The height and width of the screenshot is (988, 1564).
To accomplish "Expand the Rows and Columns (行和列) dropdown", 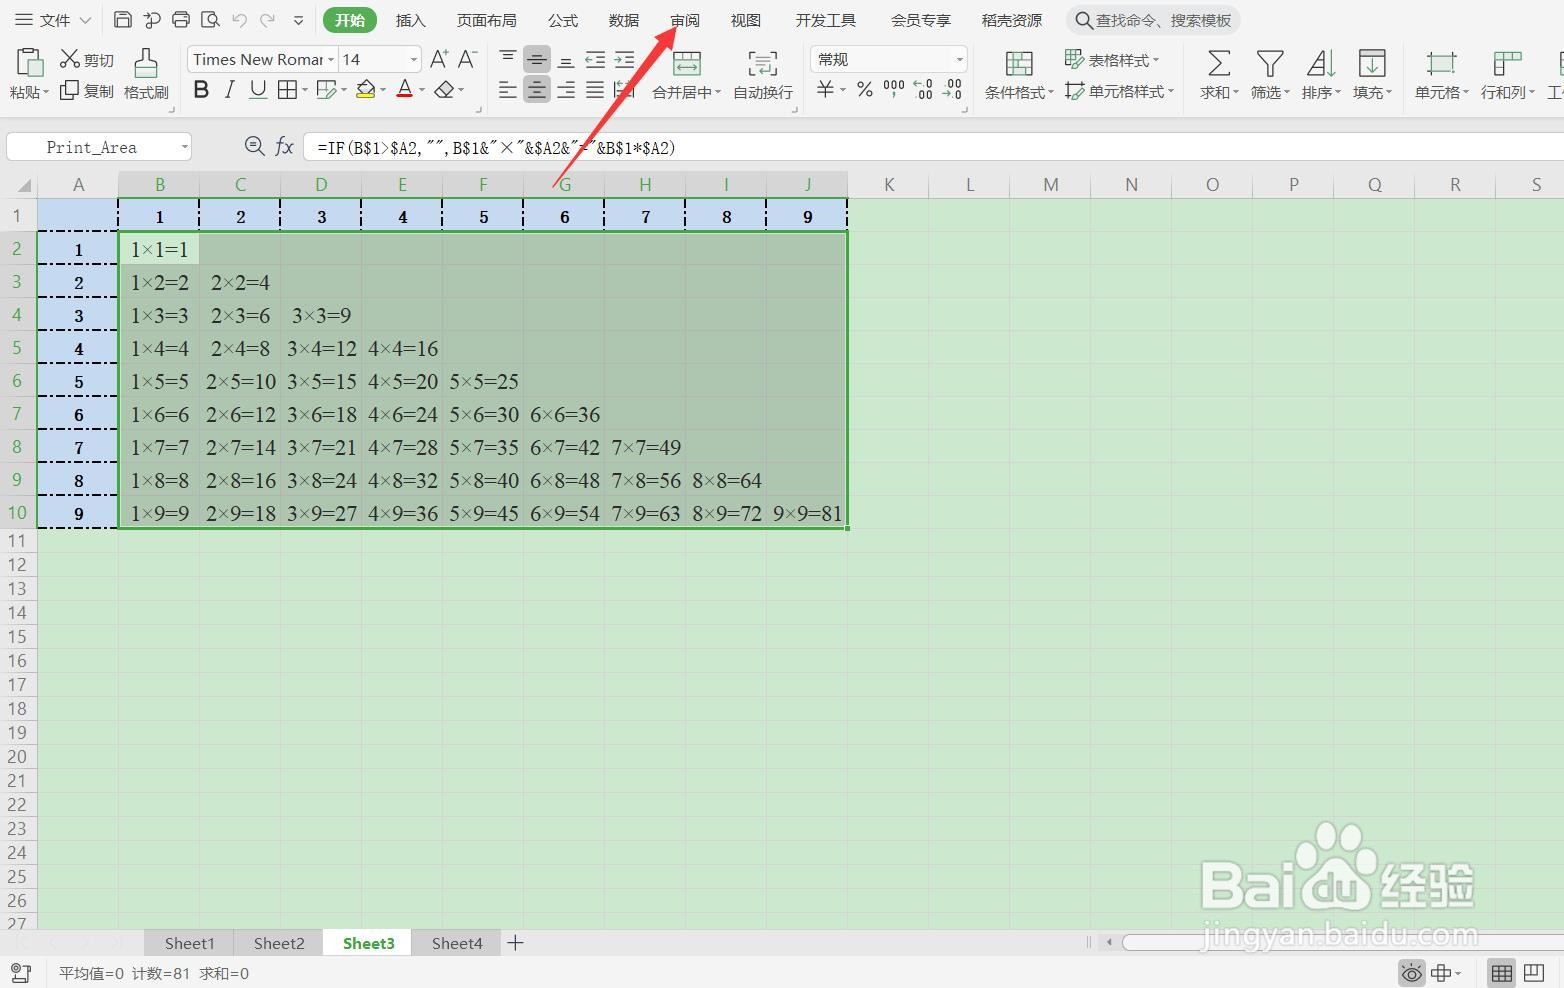I will (1531, 93).
